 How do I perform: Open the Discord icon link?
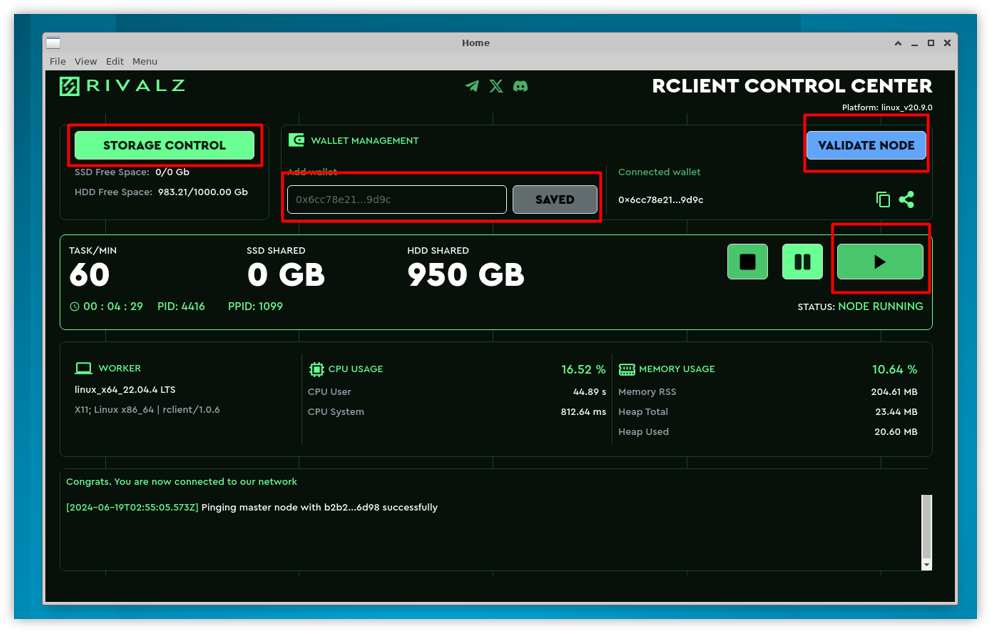coord(520,86)
